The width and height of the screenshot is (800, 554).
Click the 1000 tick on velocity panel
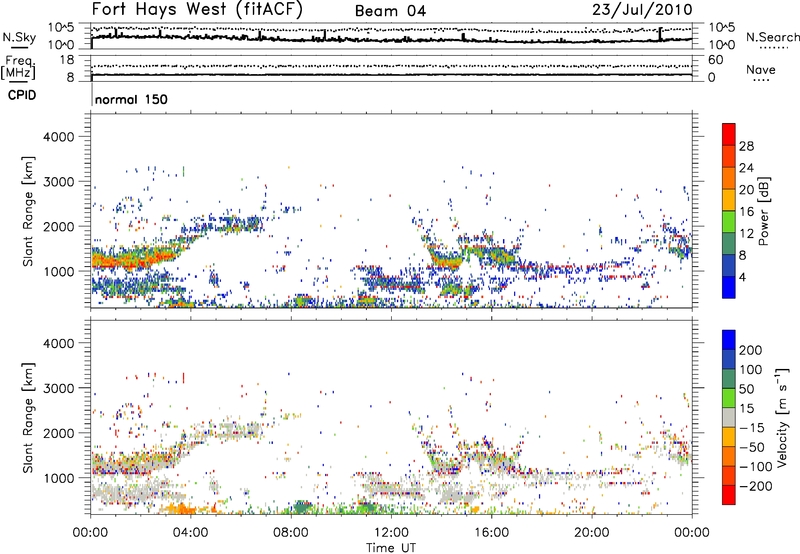click(x=58, y=478)
